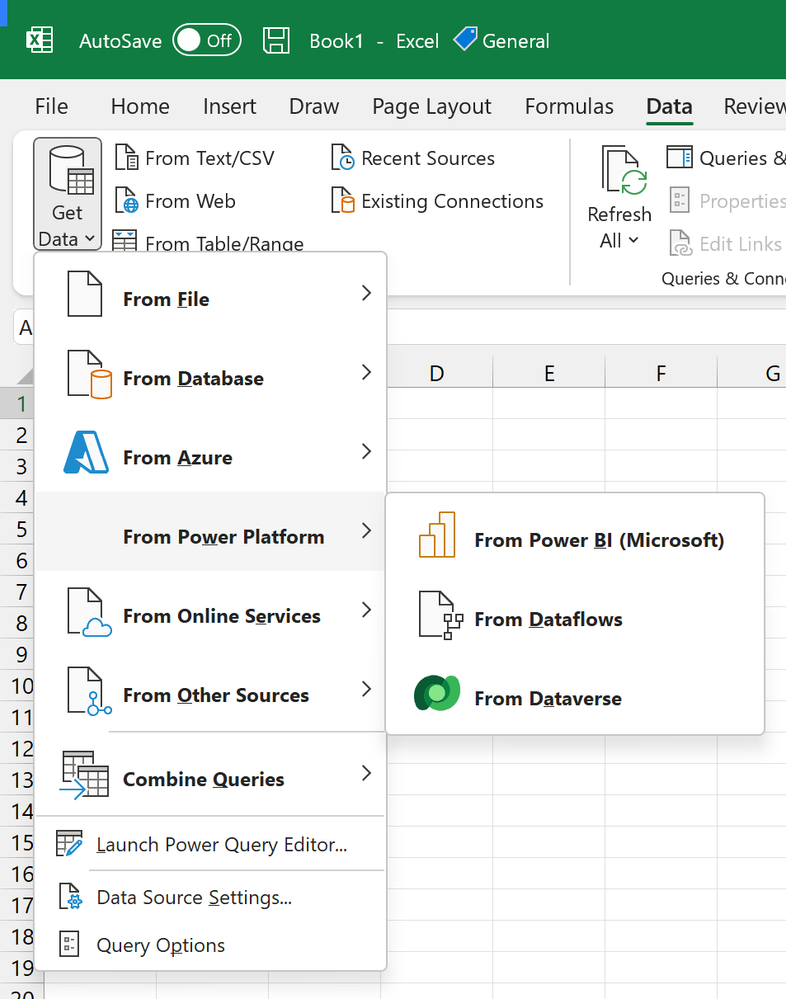Click the Data Source Settings gear icon
786x999 pixels.
coord(70,896)
